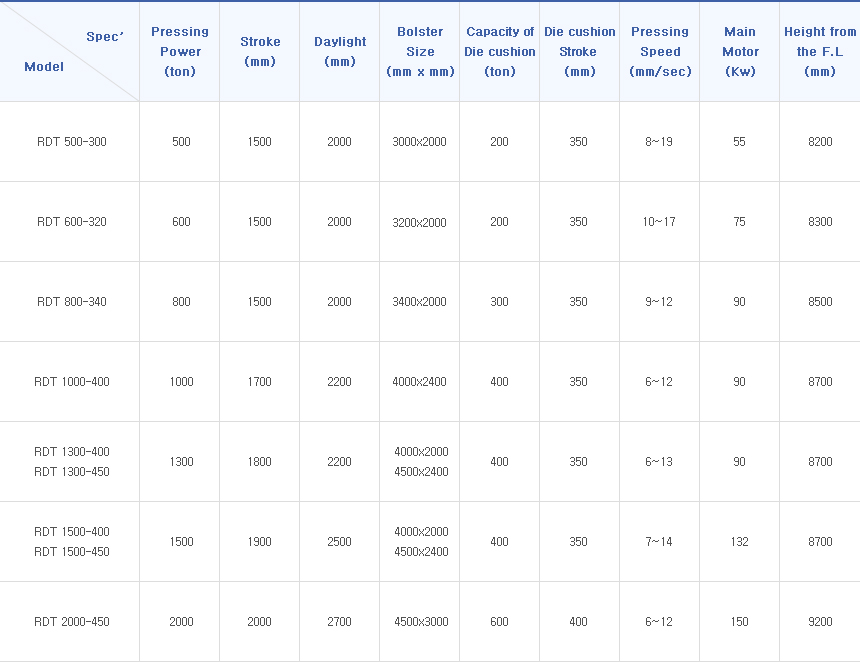Select the RDT 500-300 model name
The image size is (860, 662).
[71, 142]
